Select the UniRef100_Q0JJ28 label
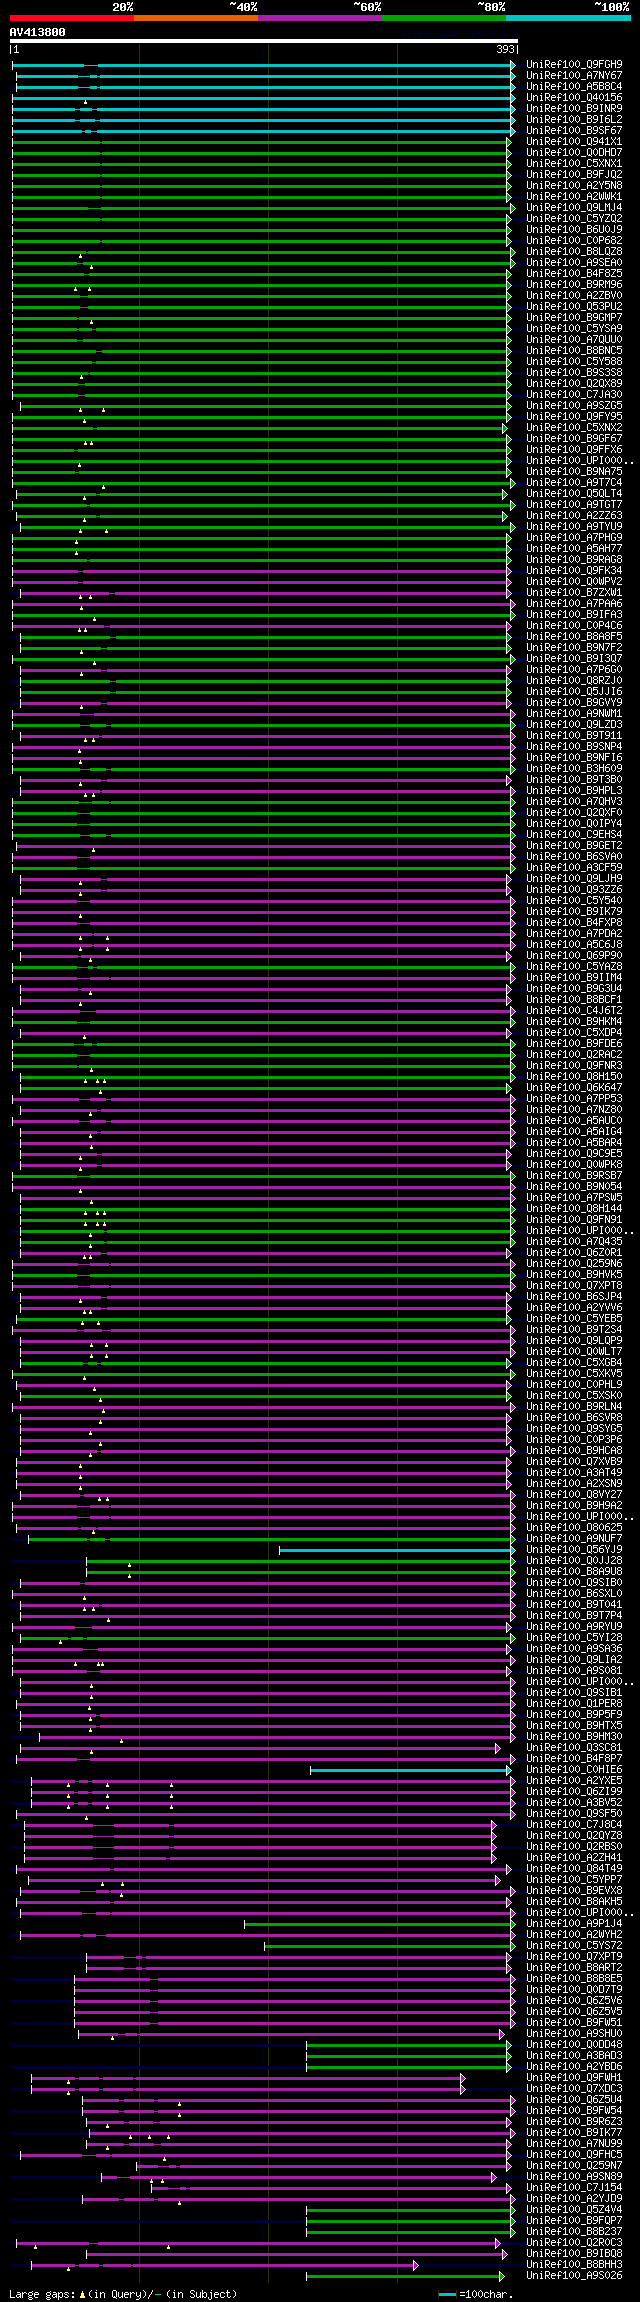 click(x=574, y=1561)
